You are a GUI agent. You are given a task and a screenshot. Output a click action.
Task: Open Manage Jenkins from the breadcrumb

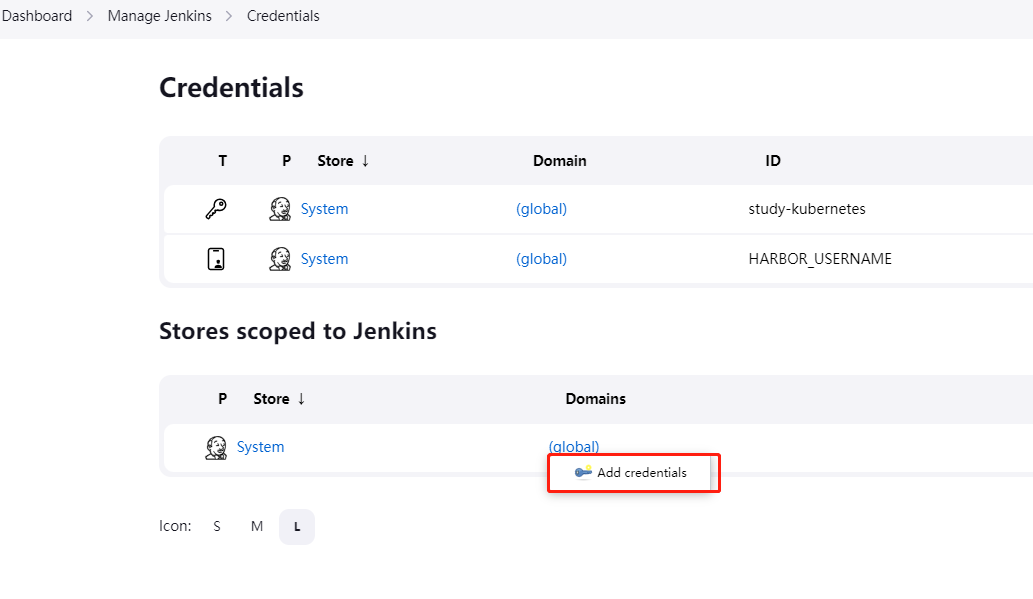click(159, 15)
